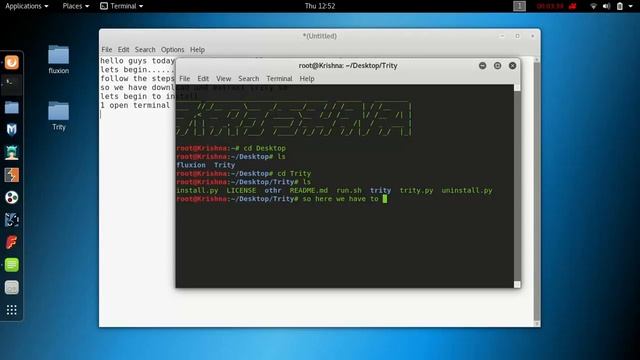This screenshot has width=640, height=360.
Task: Show all applications grid in dock
Action: pos(11,310)
